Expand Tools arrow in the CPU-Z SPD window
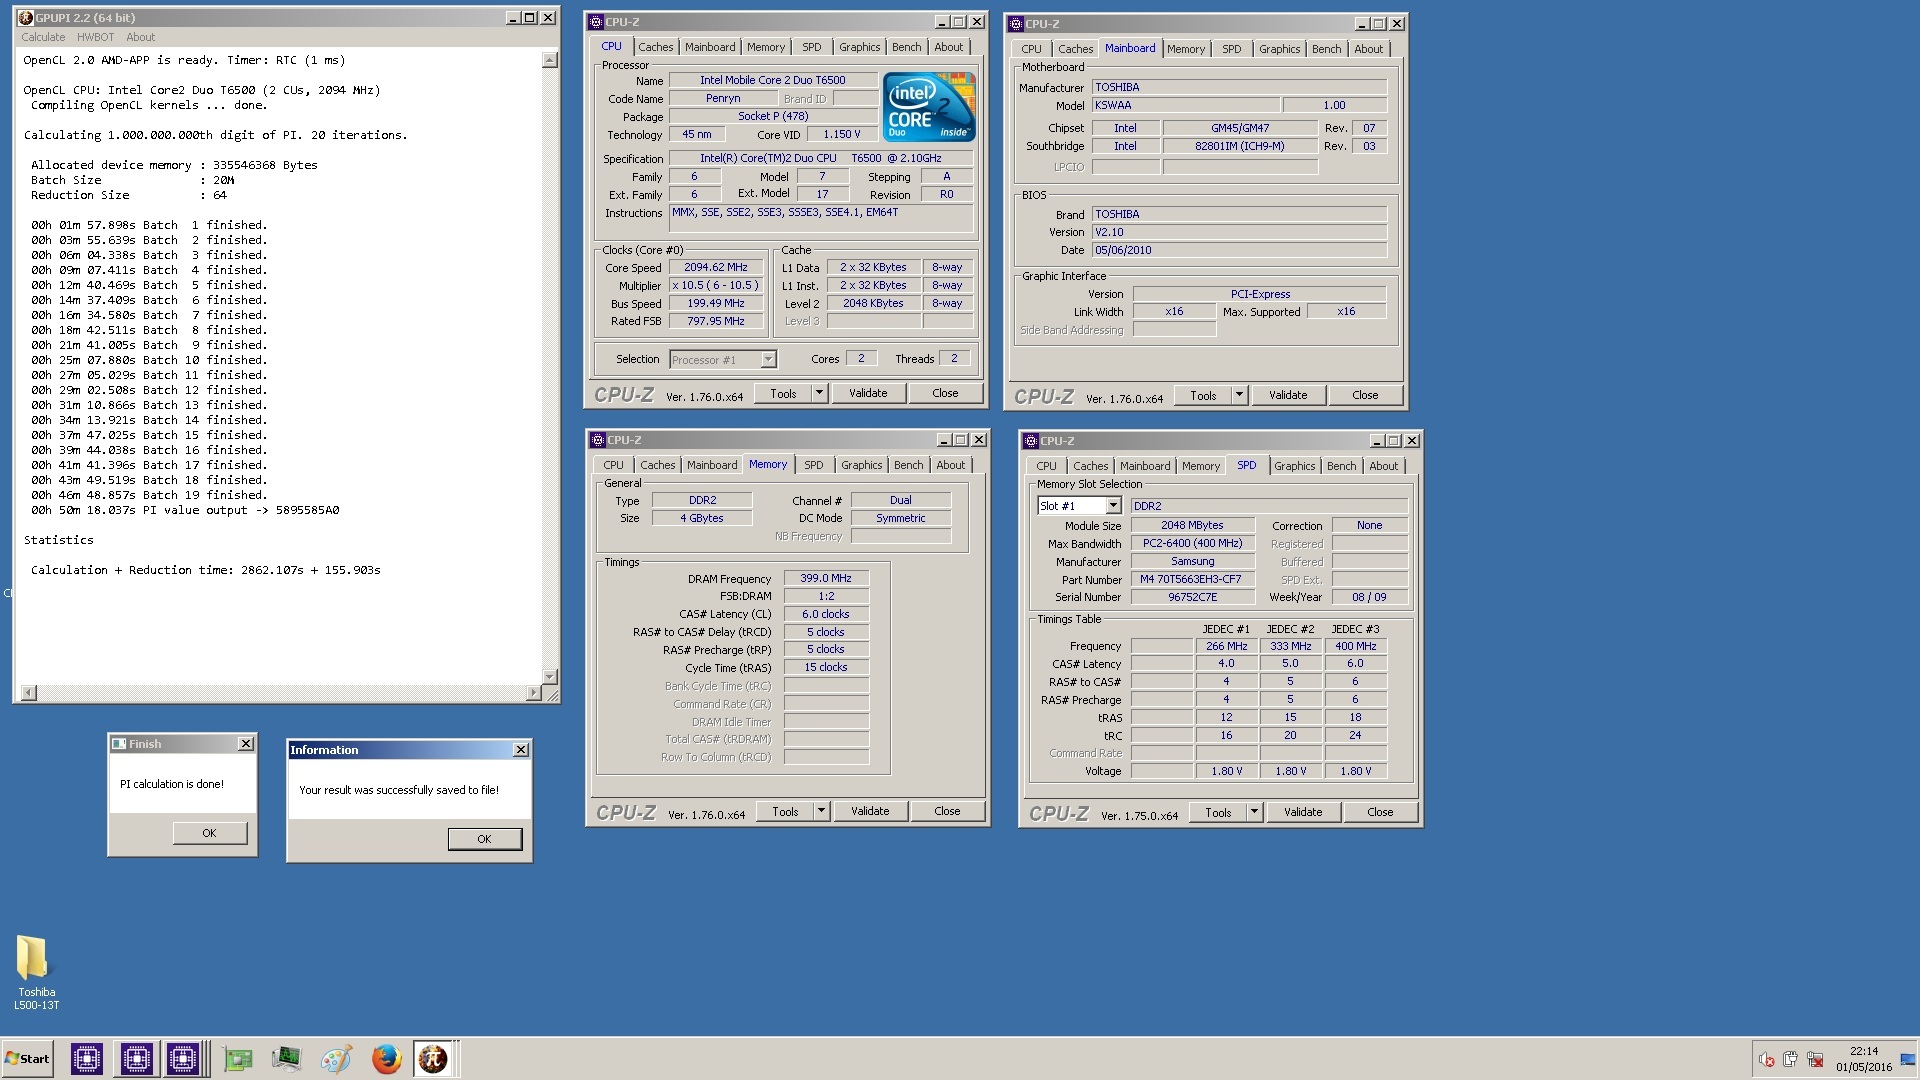 tap(1254, 812)
